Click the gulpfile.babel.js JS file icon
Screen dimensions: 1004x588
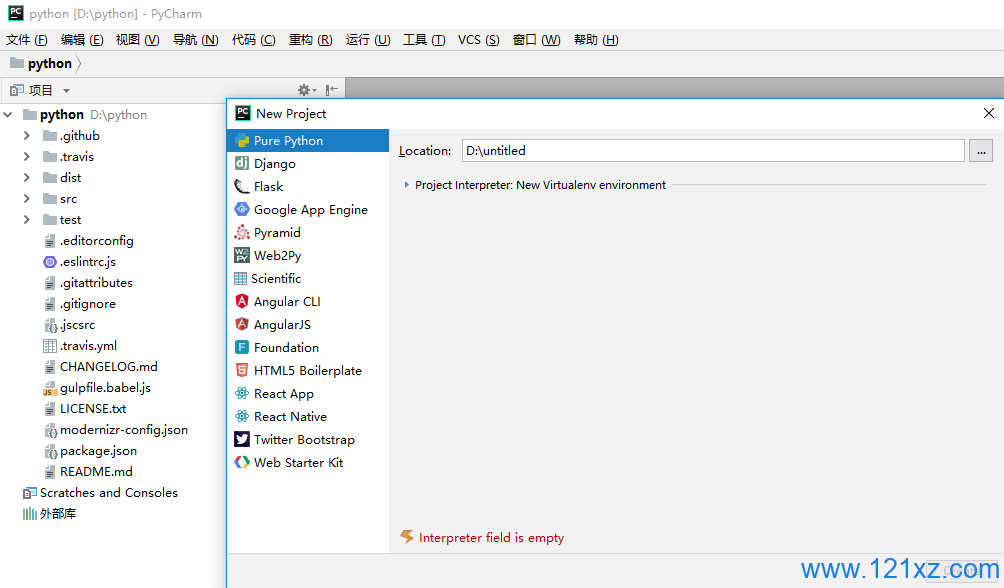(x=50, y=388)
